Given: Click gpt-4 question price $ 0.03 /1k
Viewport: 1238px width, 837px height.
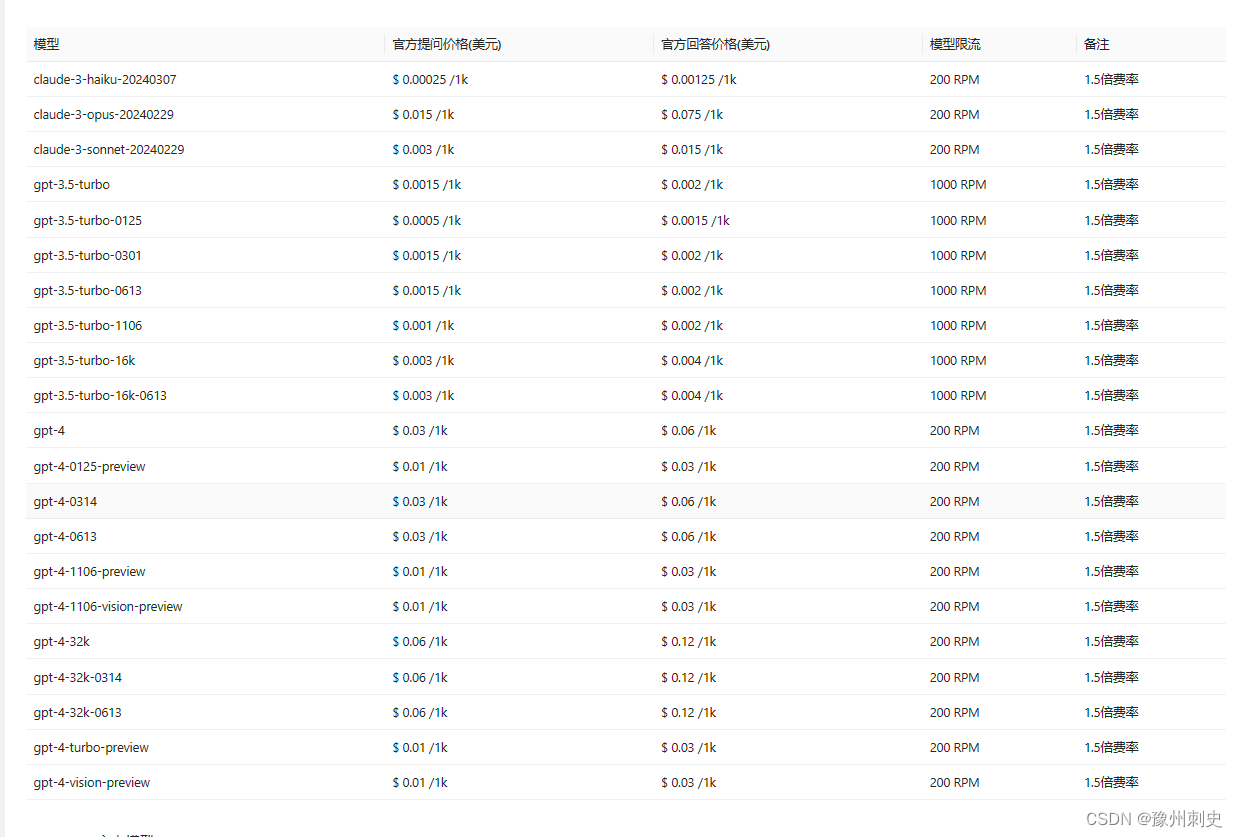Looking at the screenshot, I should coord(420,430).
